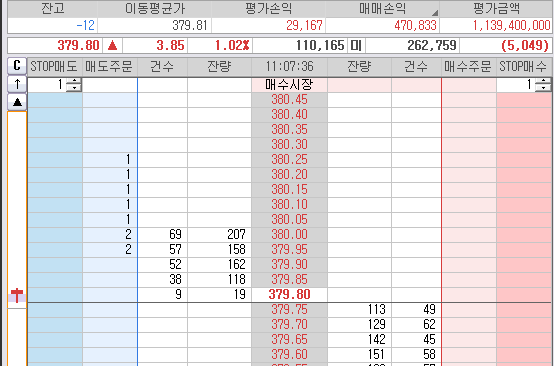Click the 매도주문 column header
Image resolution: width=554 pixels, height=366 pixels.
coord(110,66)
